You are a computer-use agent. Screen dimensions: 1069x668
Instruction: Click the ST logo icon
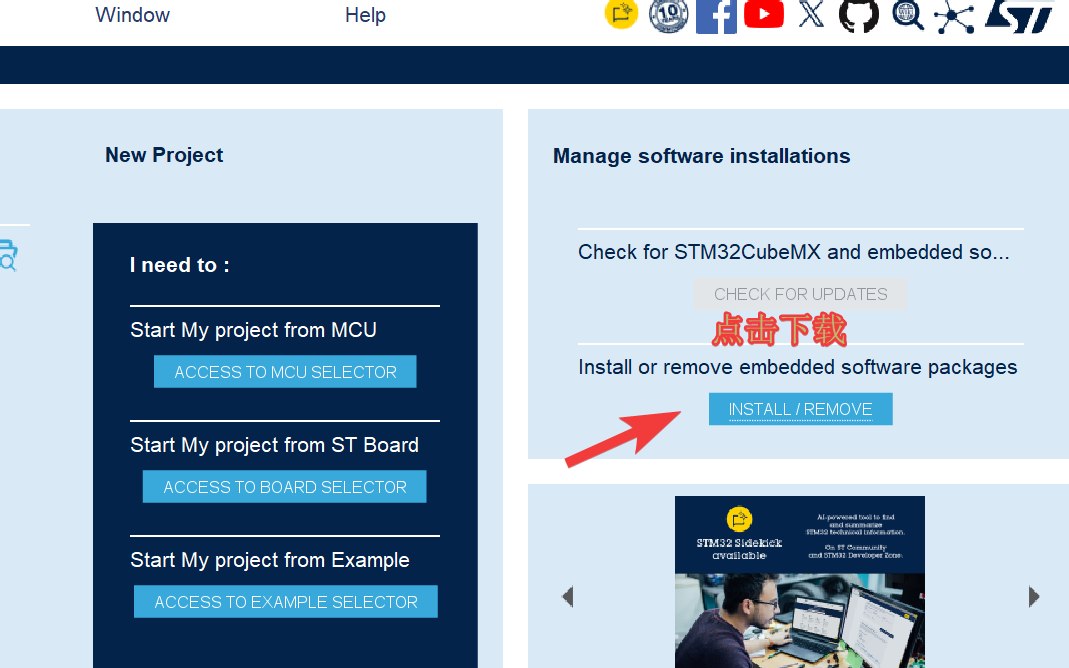coord(1019,16)
